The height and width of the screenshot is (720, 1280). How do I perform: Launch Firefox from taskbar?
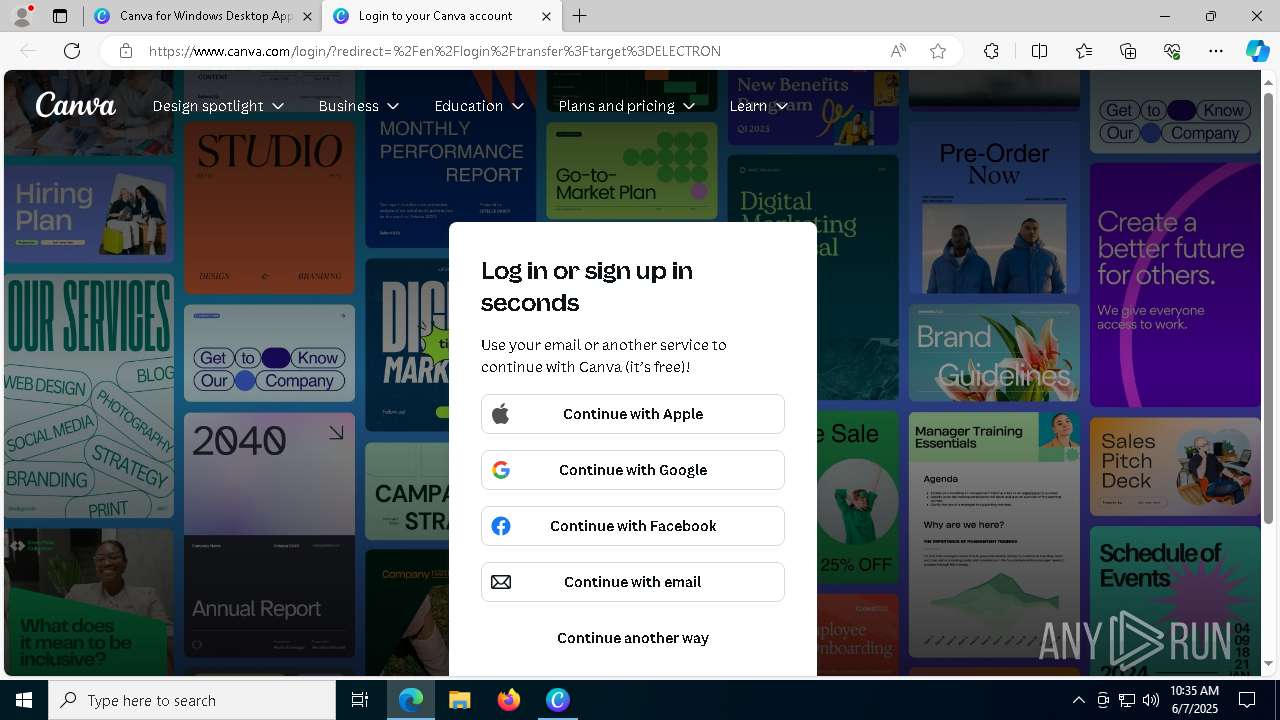pos(509,700)
